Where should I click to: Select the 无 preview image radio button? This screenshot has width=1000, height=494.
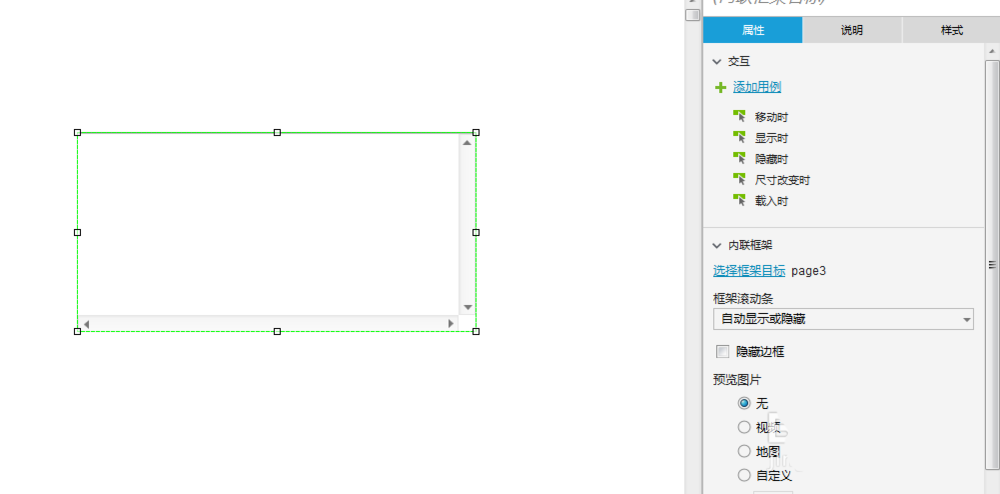tap(744, 404)
